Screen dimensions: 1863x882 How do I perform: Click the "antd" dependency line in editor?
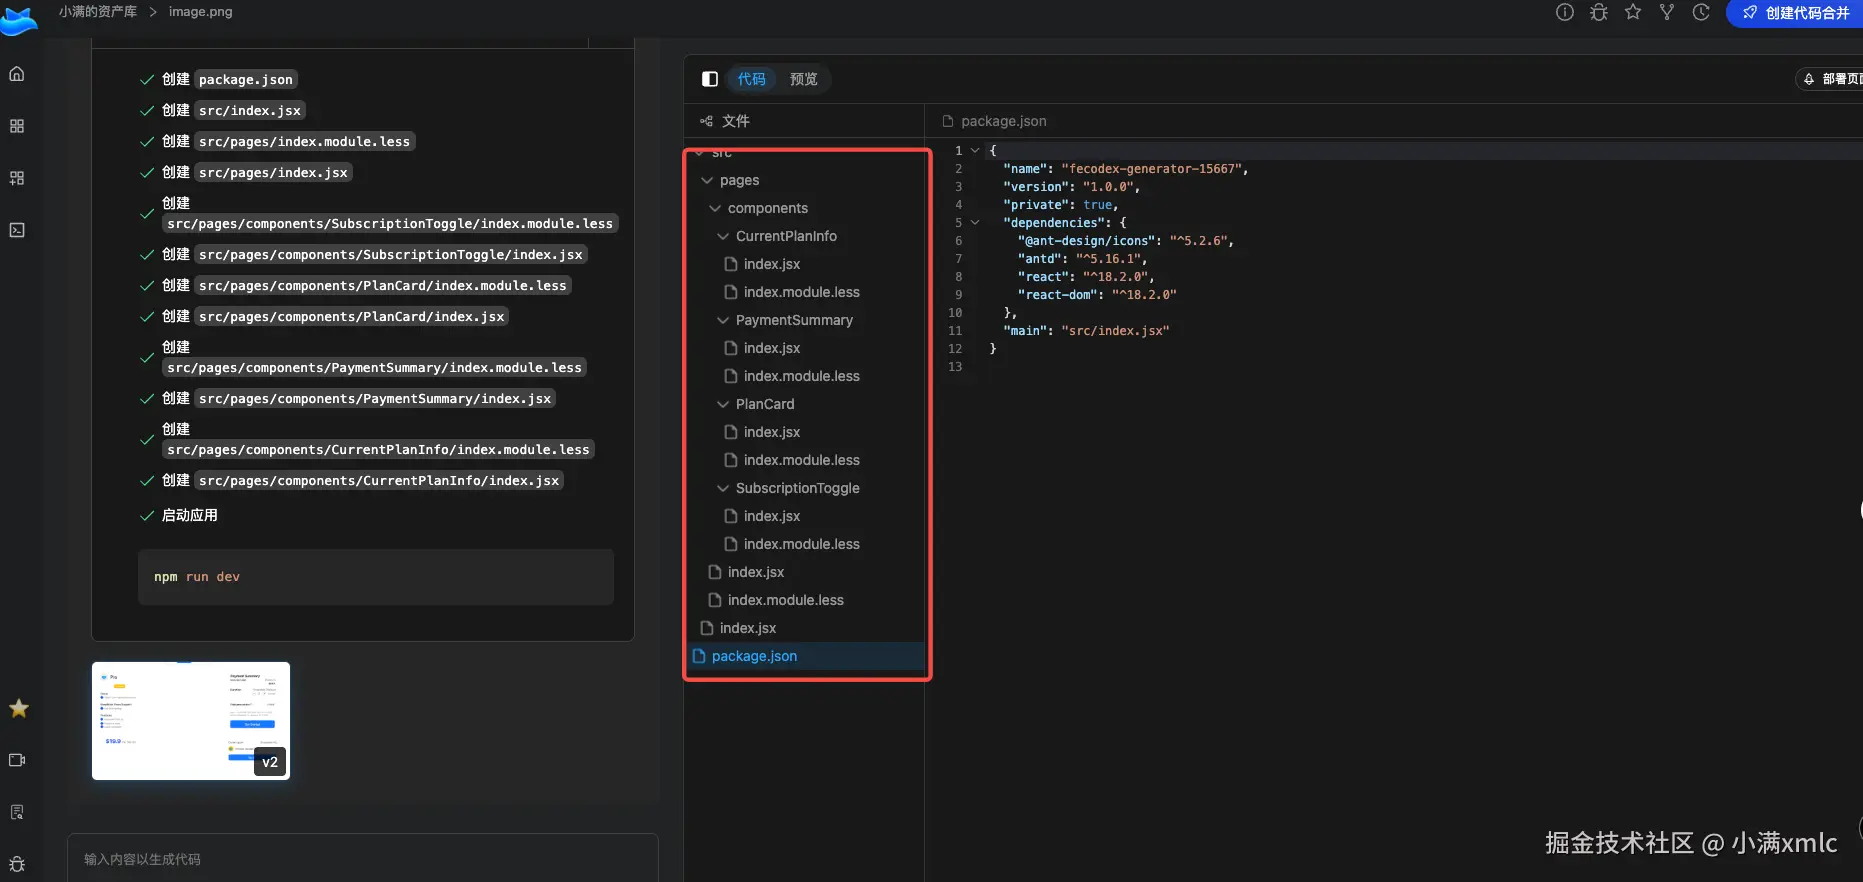[1083, 259]
